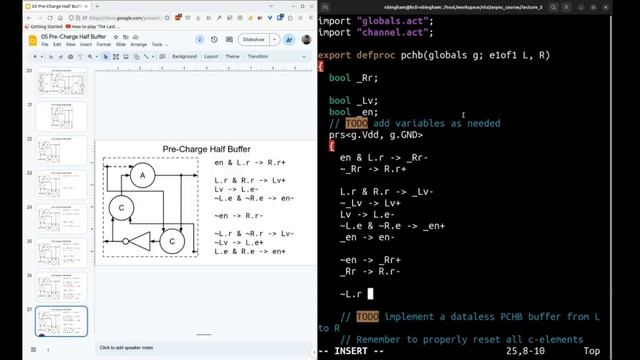The image size is (640, 360).
Task: Open the Edit menu
Action: [57, 44]
